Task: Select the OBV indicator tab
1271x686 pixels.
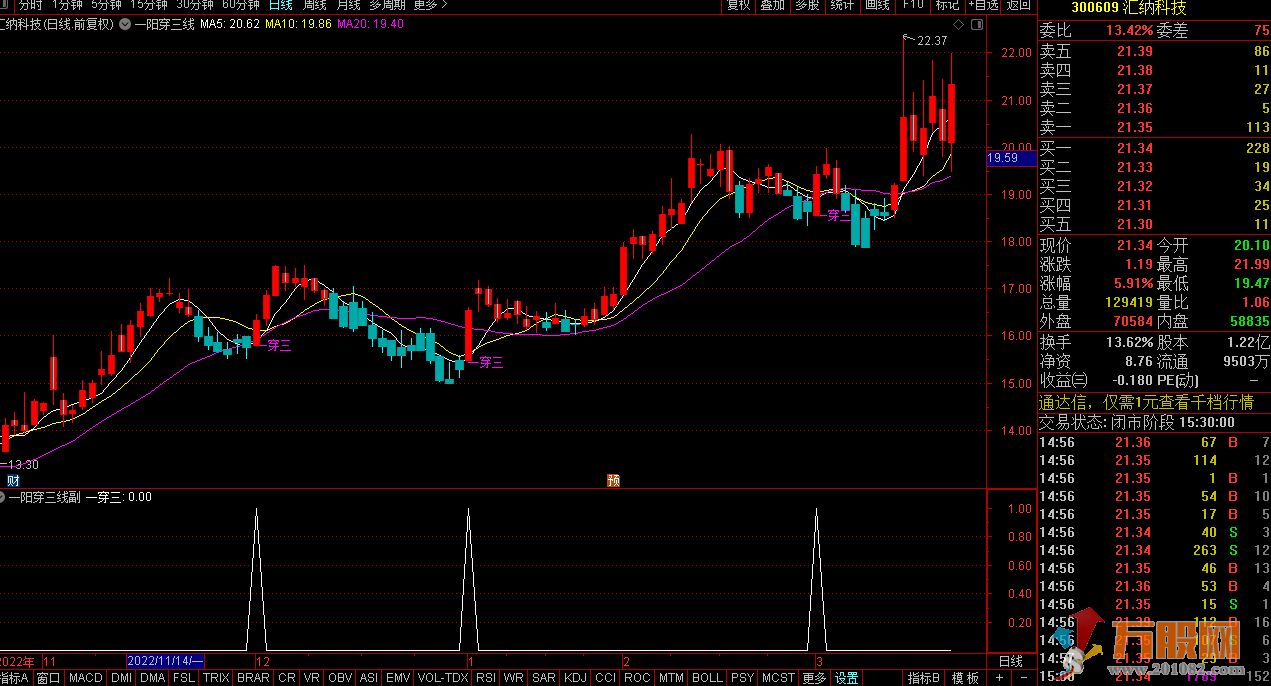Action: point(341,678)
